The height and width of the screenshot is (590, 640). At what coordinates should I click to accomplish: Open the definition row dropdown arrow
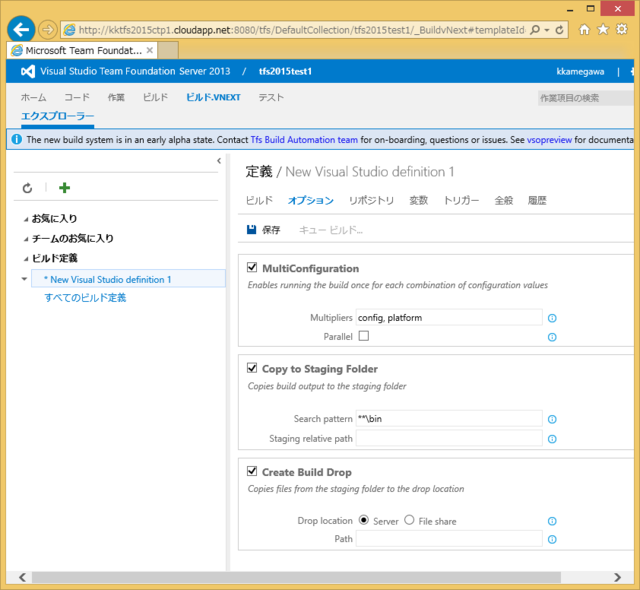point(24,279)
